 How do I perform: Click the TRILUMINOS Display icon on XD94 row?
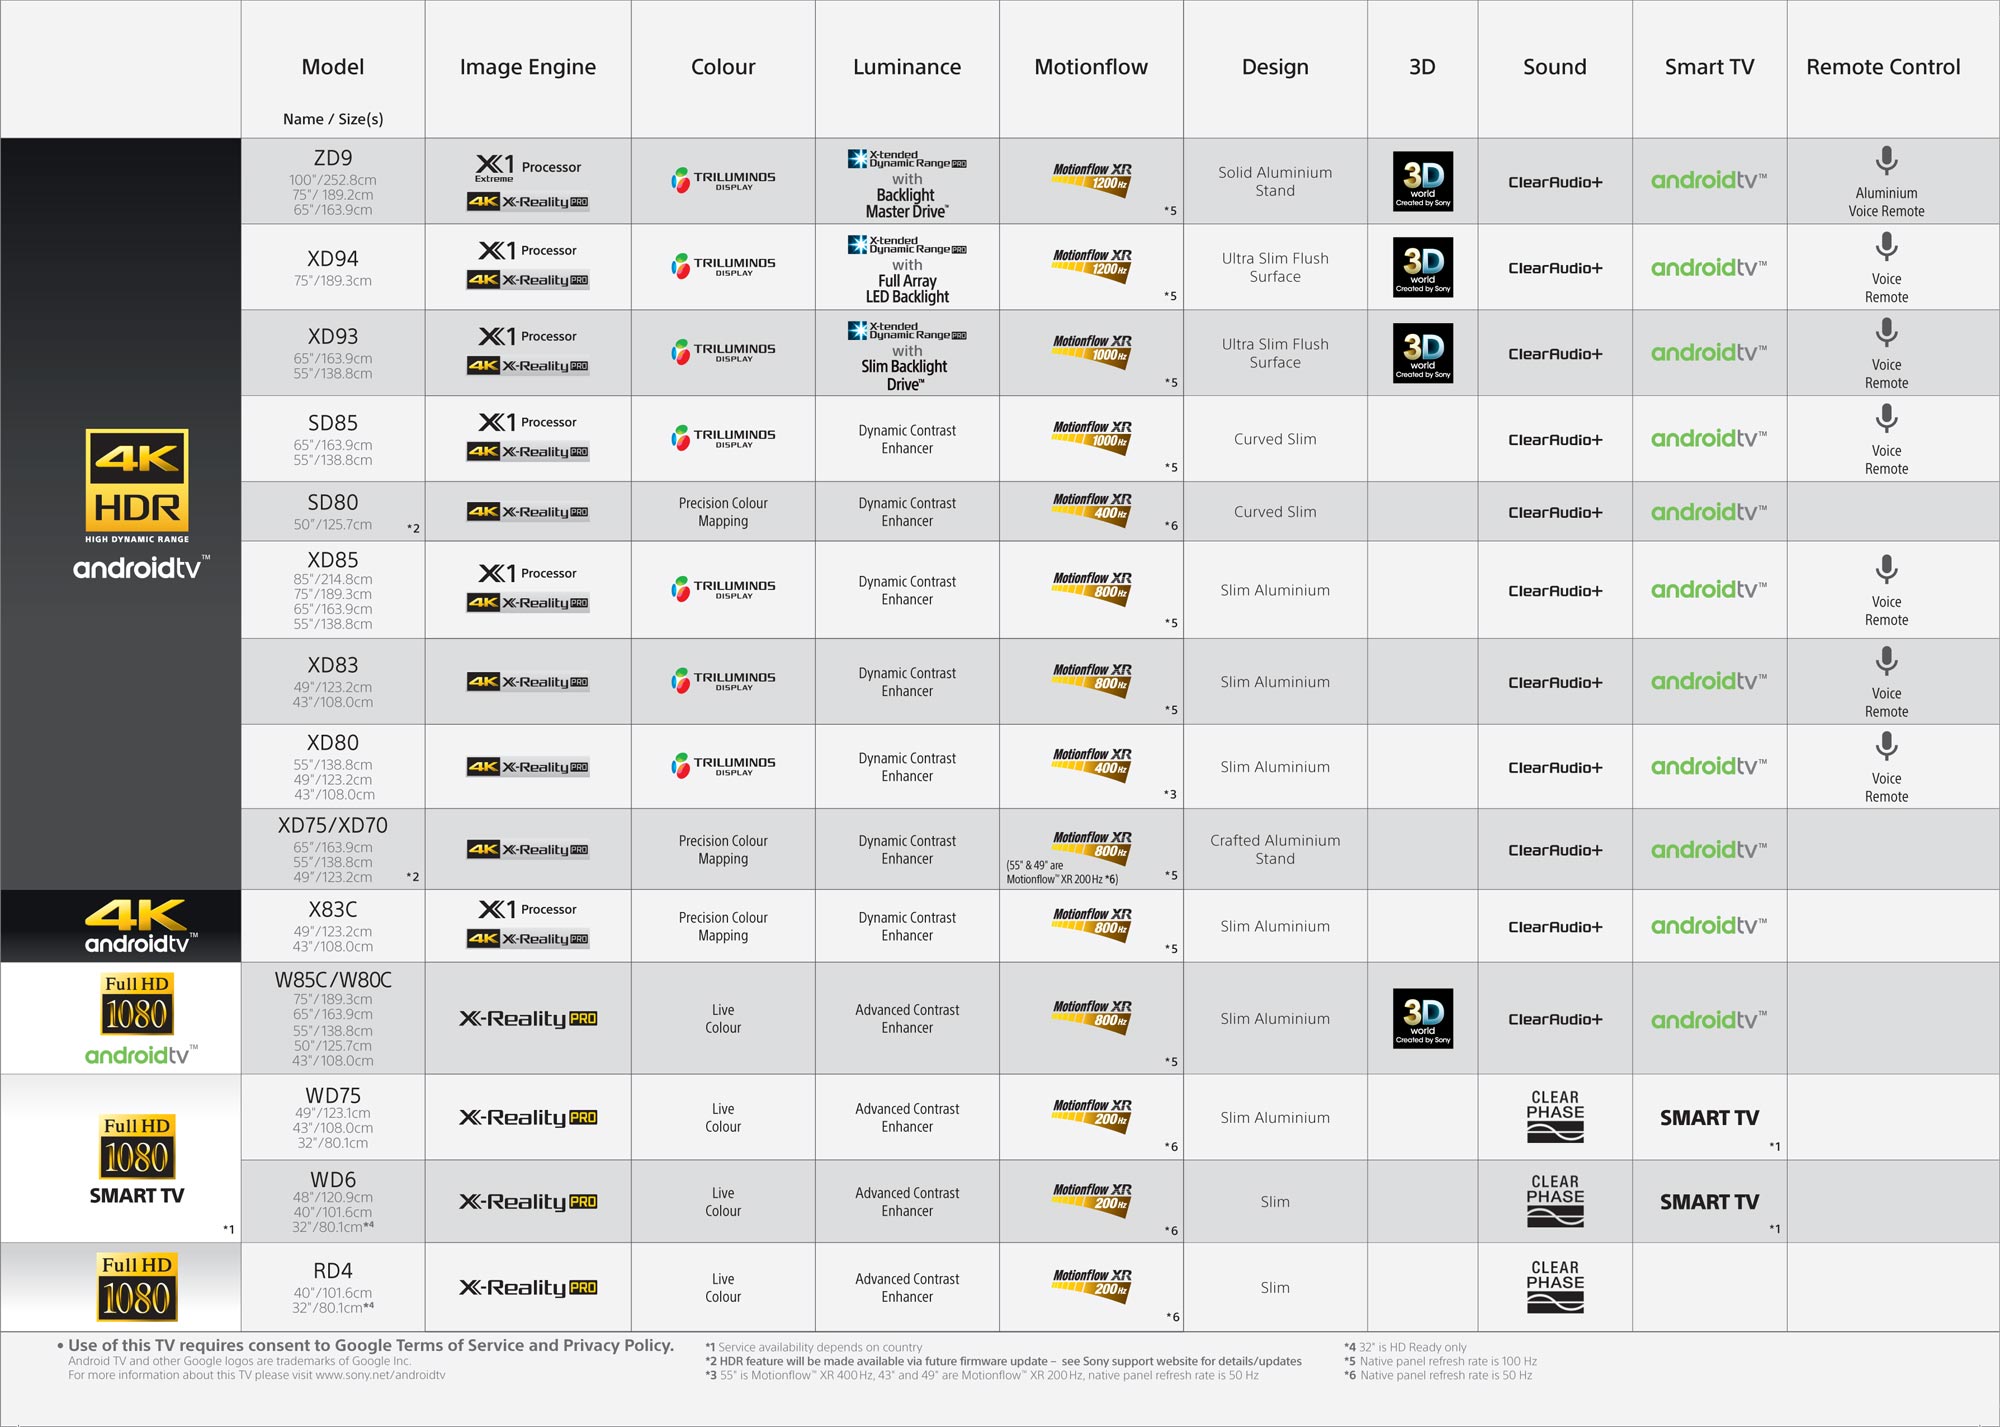723,266
